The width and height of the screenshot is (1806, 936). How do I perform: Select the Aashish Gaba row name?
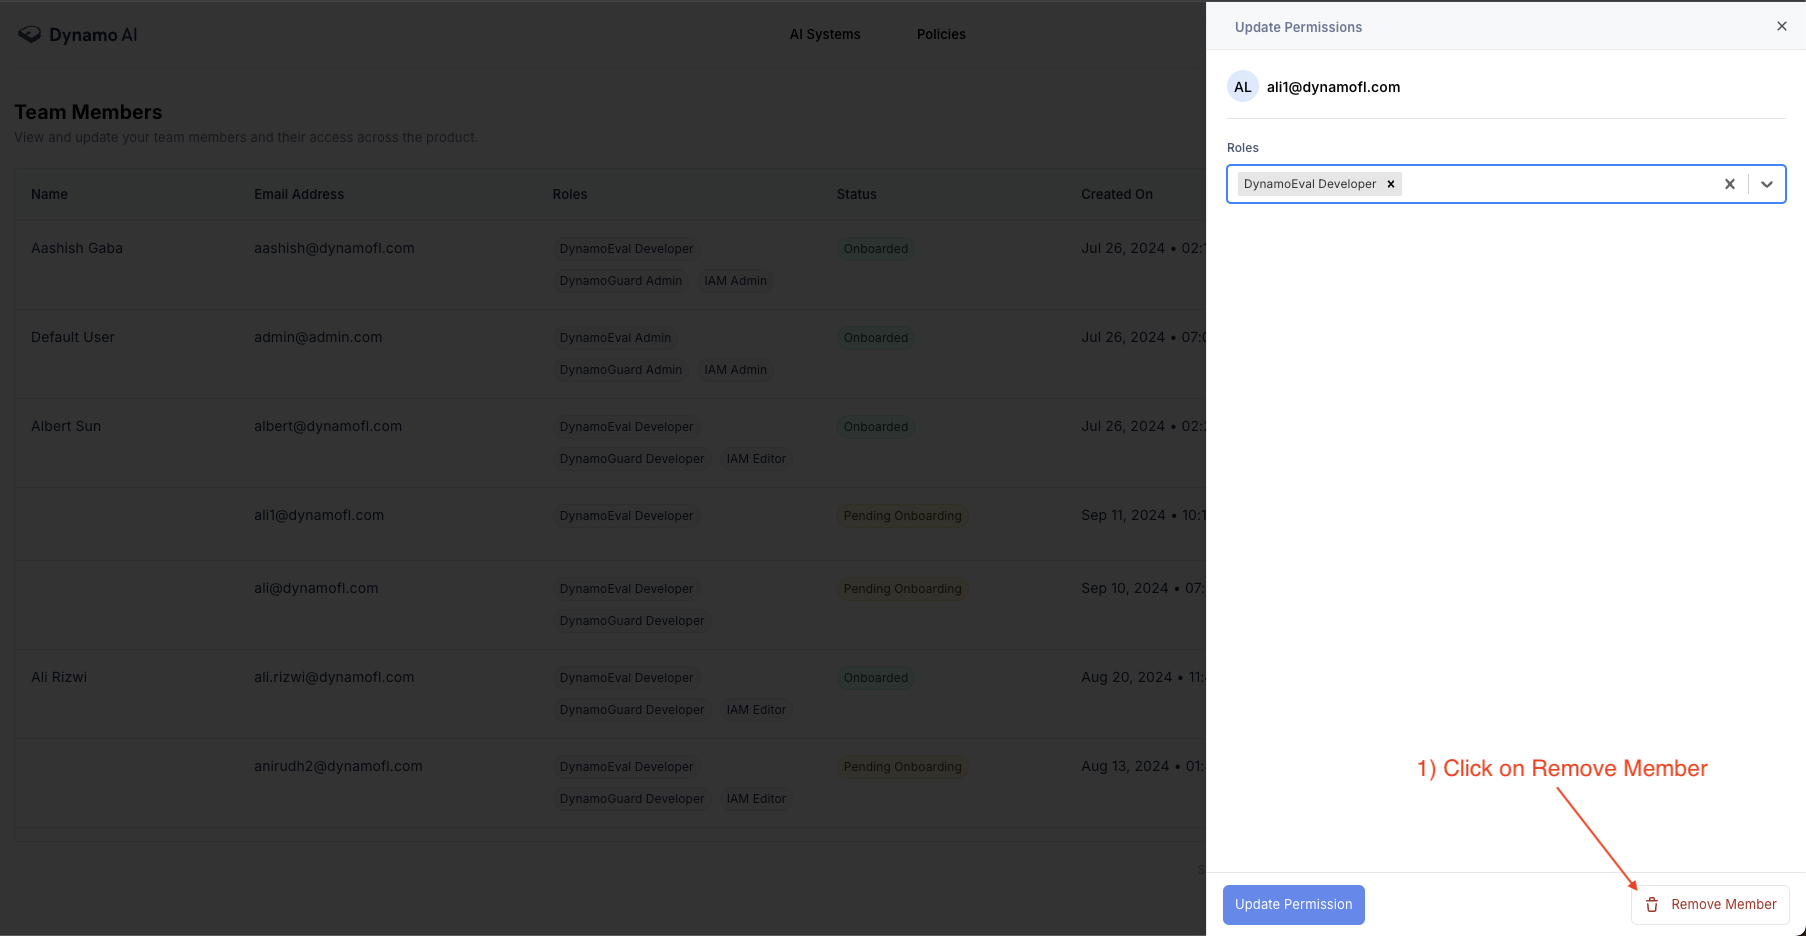pyautogui.click(x=77, y=248)
